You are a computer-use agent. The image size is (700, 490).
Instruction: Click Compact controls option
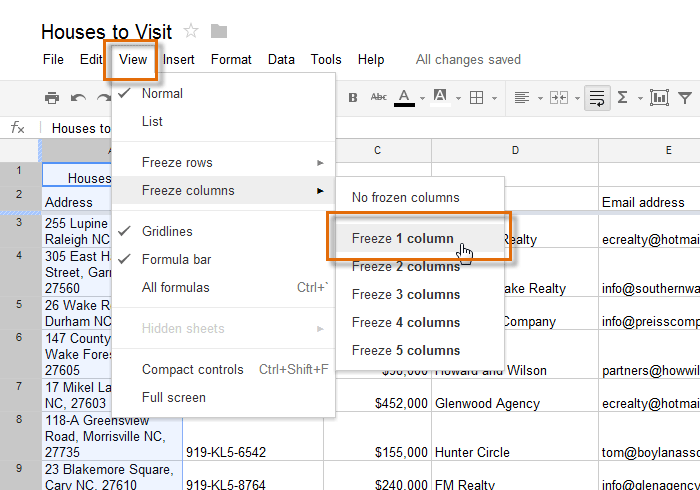click(x=223, y=370)
